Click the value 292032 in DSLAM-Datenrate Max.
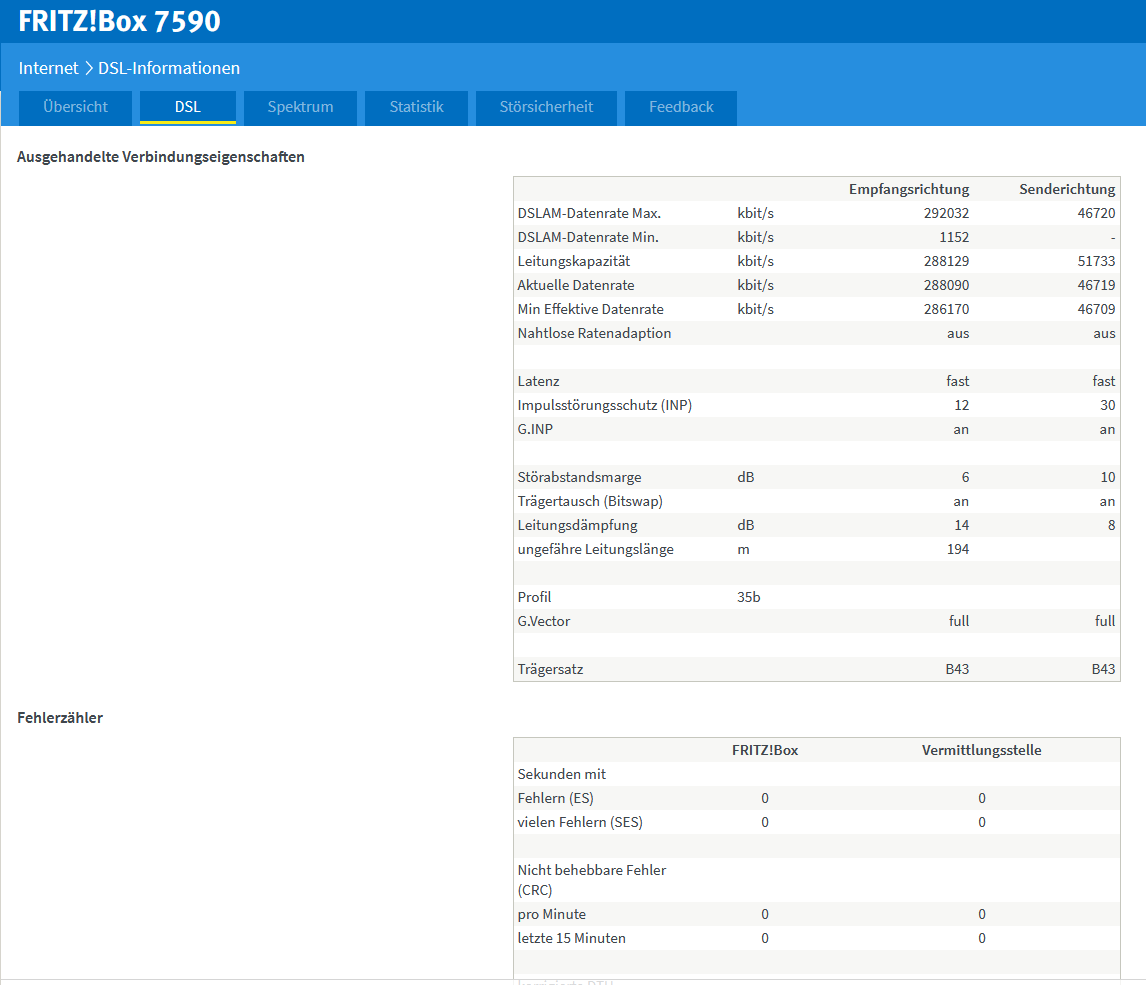The image size is (1146, 985). (x=946, y=213)
